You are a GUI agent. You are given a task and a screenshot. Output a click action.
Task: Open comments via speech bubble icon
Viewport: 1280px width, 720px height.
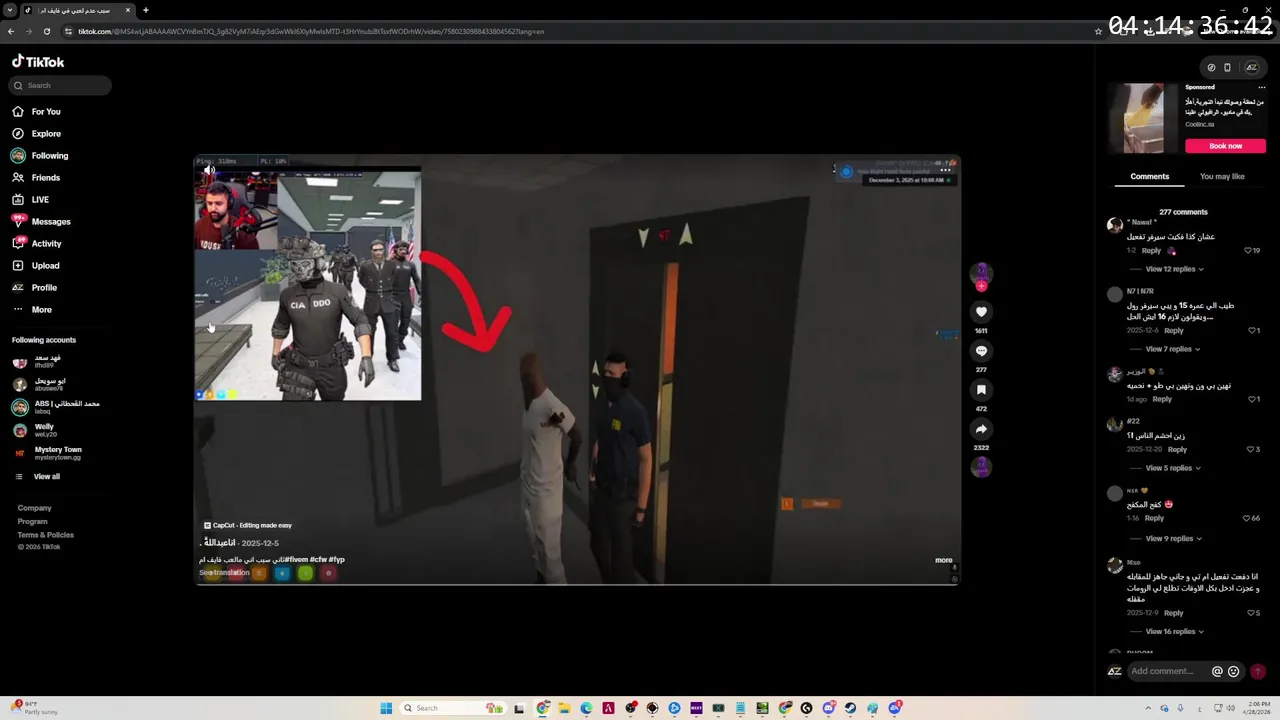(x=981, y=351)
